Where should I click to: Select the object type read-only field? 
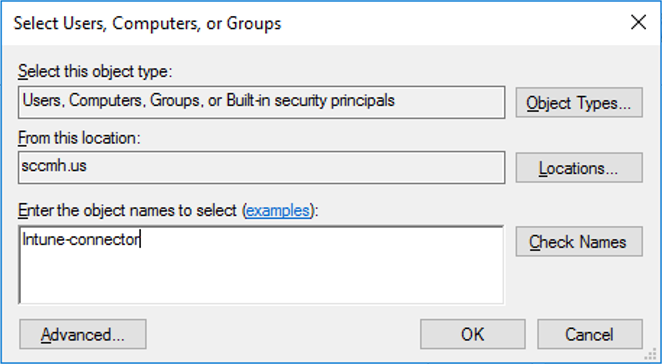click(x=261, y=102)
